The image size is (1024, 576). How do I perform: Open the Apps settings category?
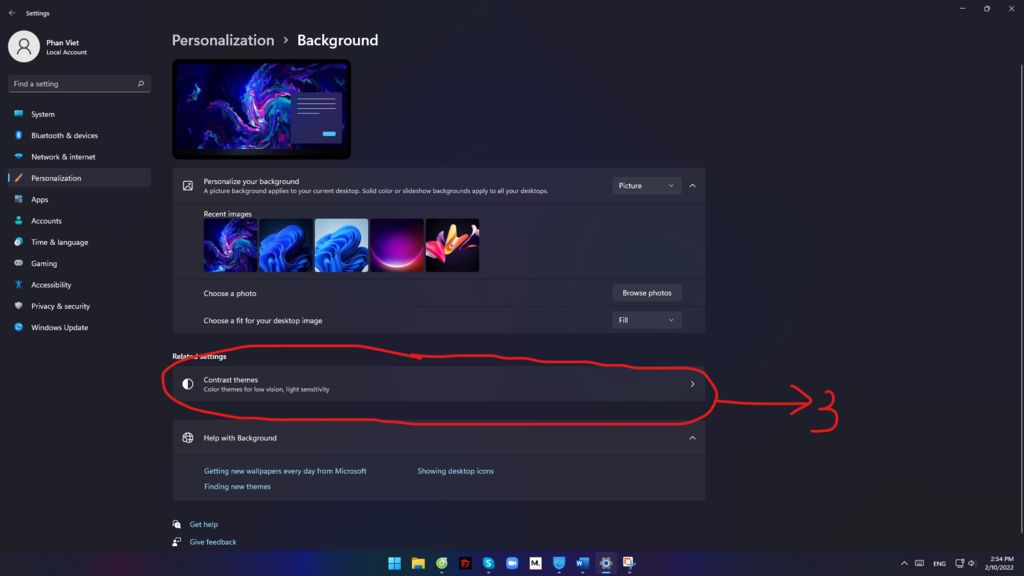point(79,199)
